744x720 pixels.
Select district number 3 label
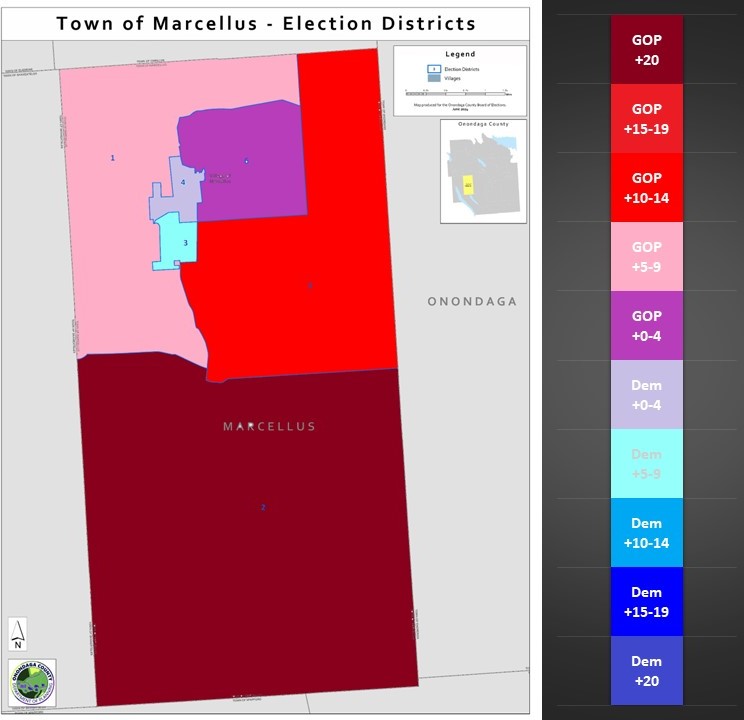(x=185, y=242)
